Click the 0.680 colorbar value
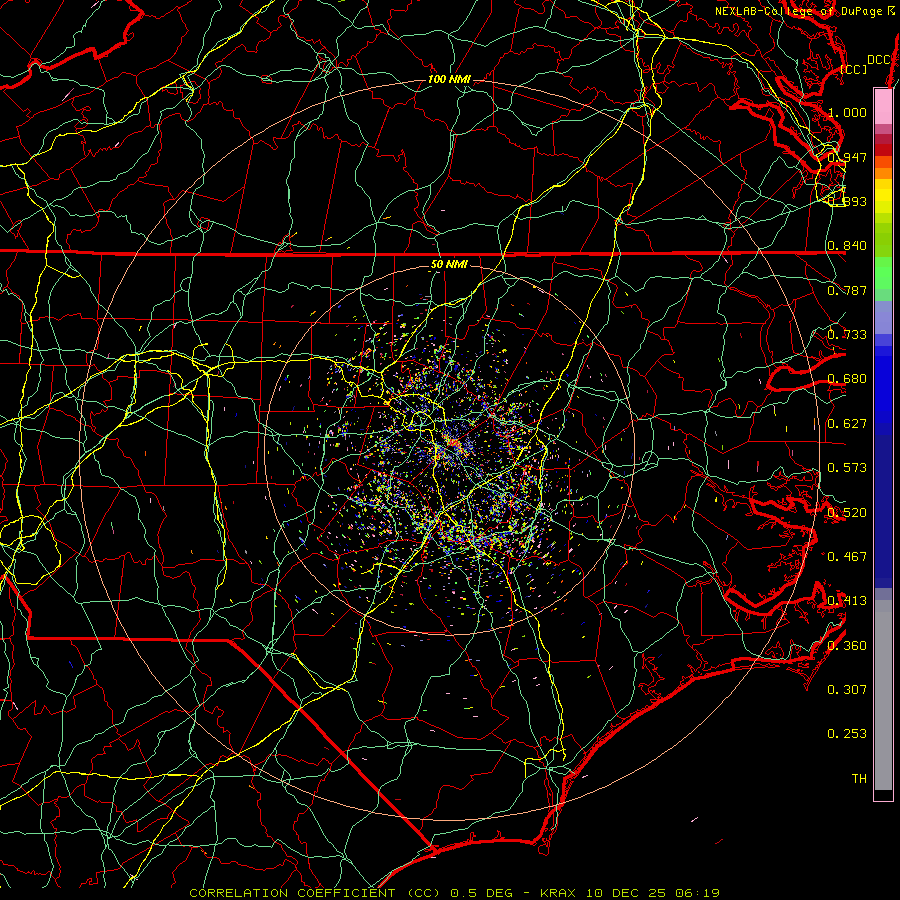The width and height of the screenshot is (900, 900). [847, 379]
